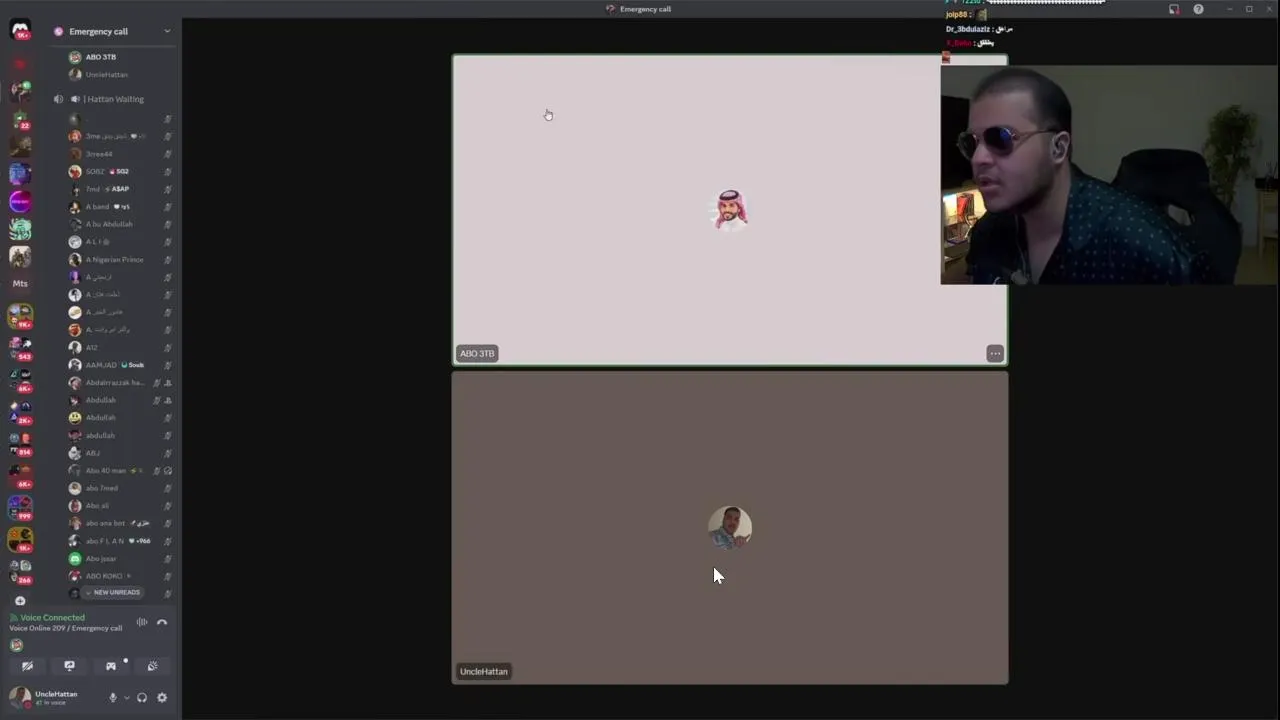This screenshot has height=720, width=1280.
Task: Select user abo ana bot
Action: click(118, 523)
